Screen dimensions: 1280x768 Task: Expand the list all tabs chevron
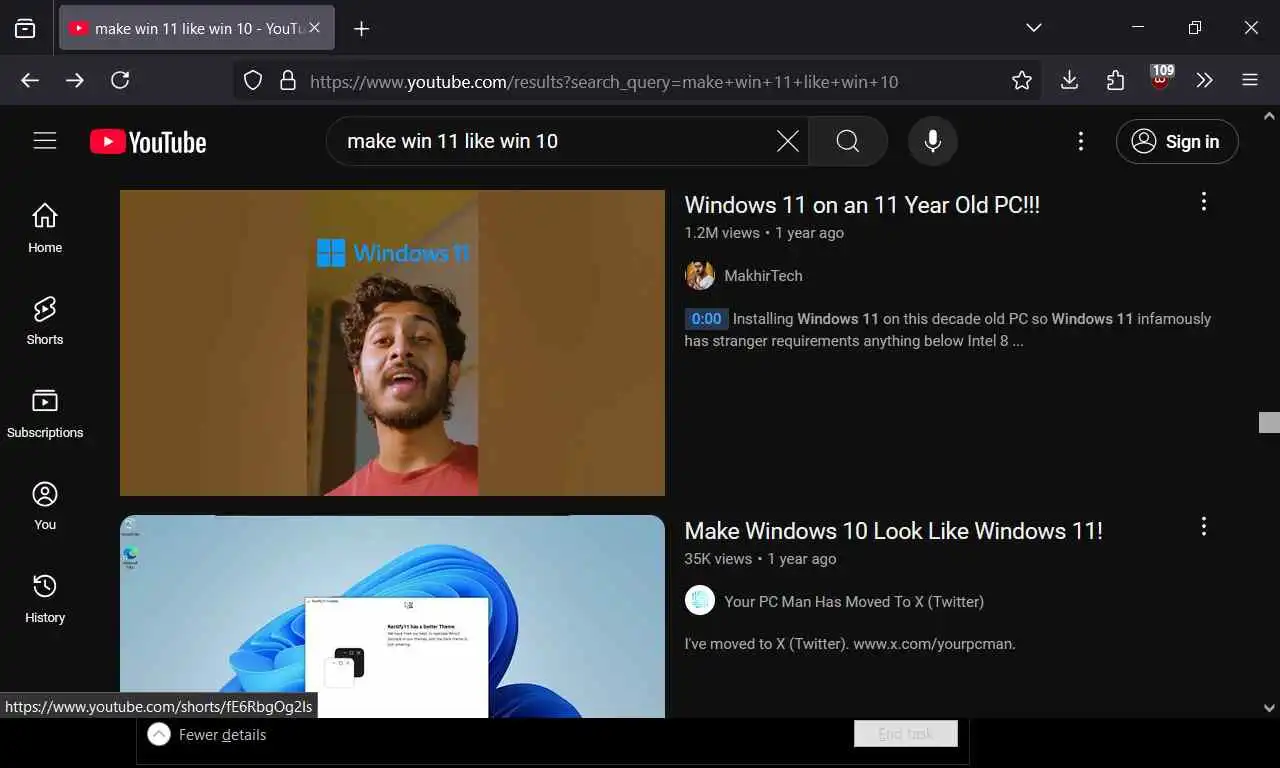coord(1034,28)
